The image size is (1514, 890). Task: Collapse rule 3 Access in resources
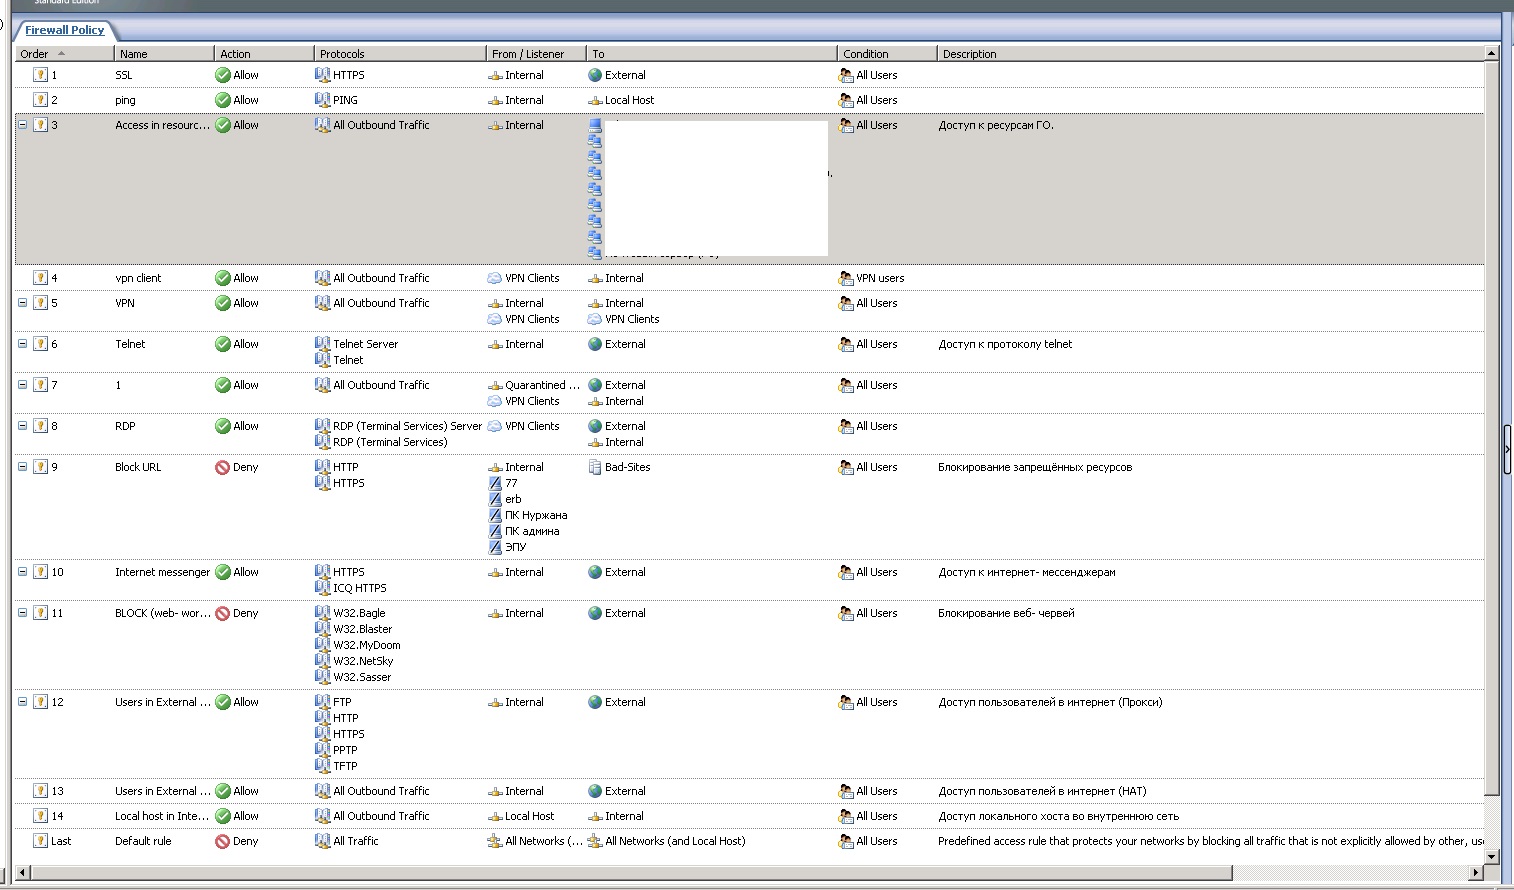23,125
